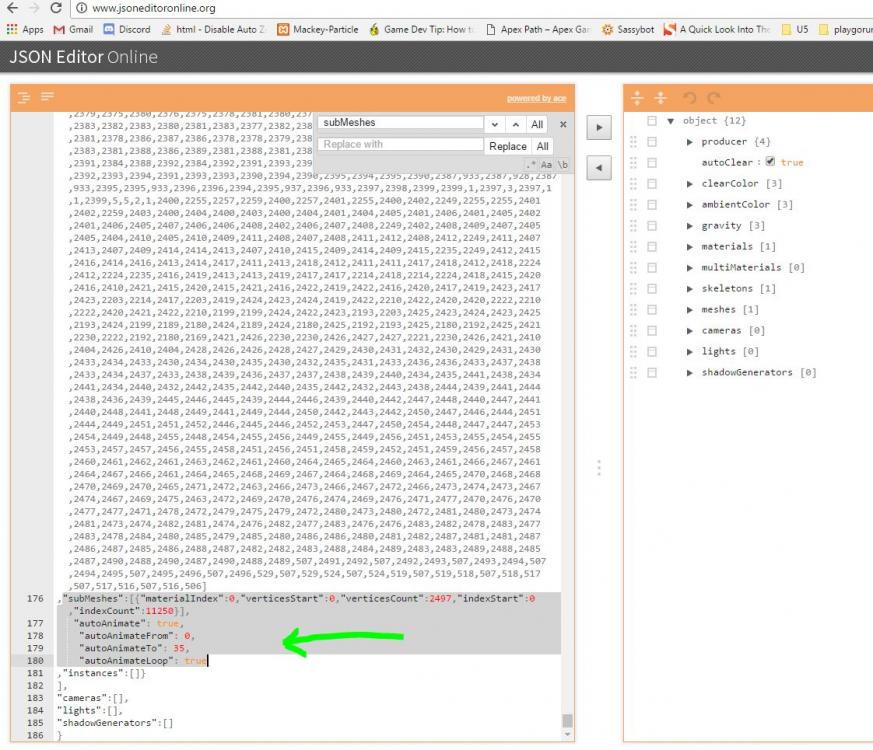Open the powered by ace link

[536, 99]
